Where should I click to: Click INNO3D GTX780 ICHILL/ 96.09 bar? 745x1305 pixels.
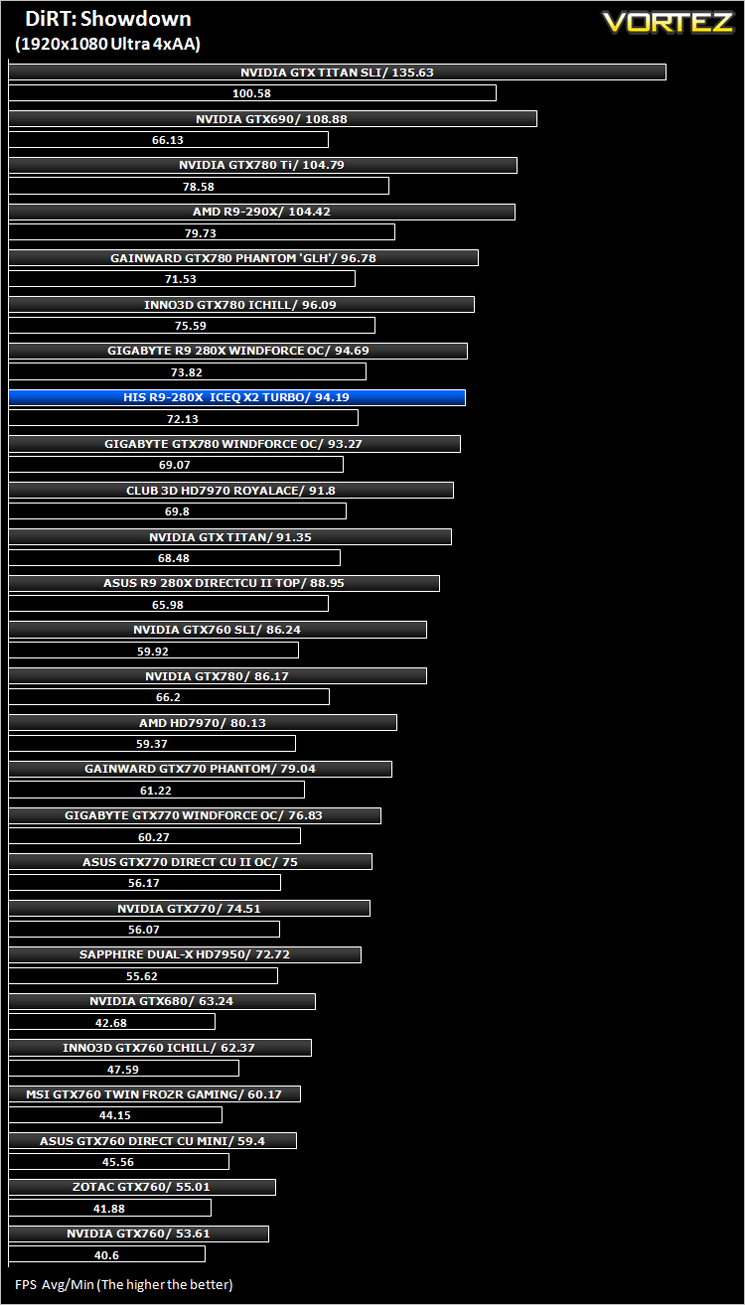pyautogui.click(x=241, y=304)
